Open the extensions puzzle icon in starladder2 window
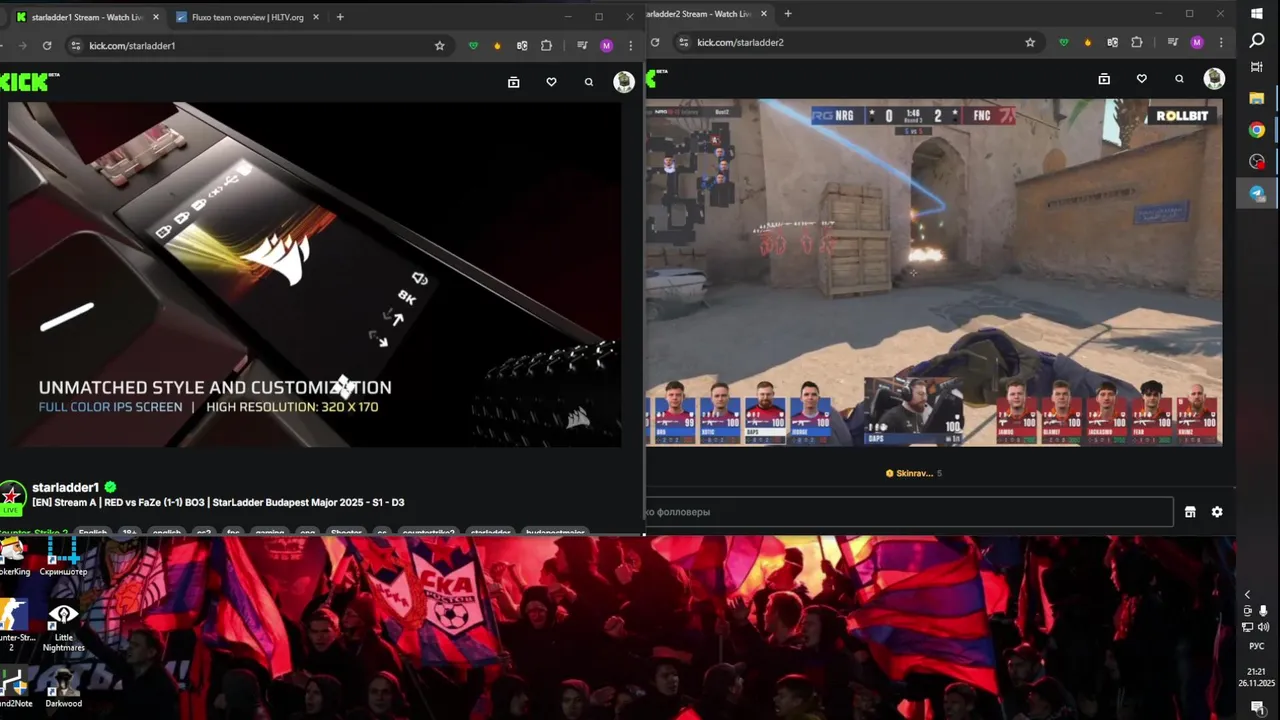This screenshot has height=720, width=1280. (1137, 42)
